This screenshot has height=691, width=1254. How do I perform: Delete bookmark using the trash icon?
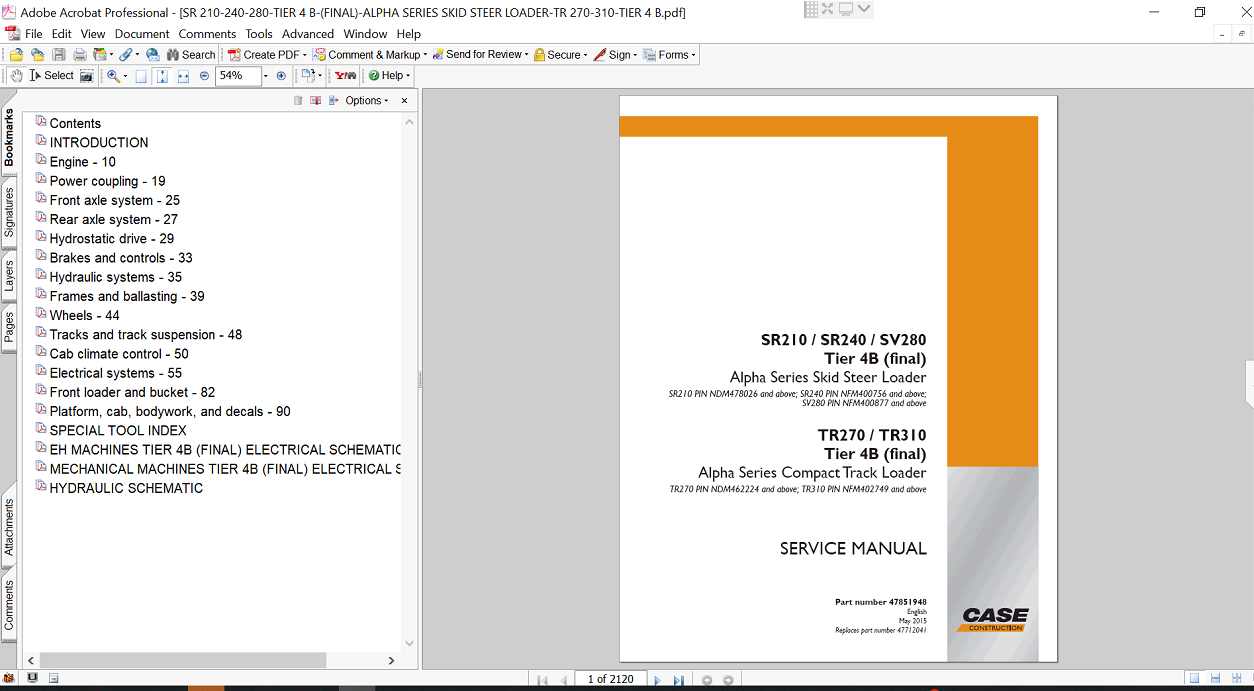[298, 101]
